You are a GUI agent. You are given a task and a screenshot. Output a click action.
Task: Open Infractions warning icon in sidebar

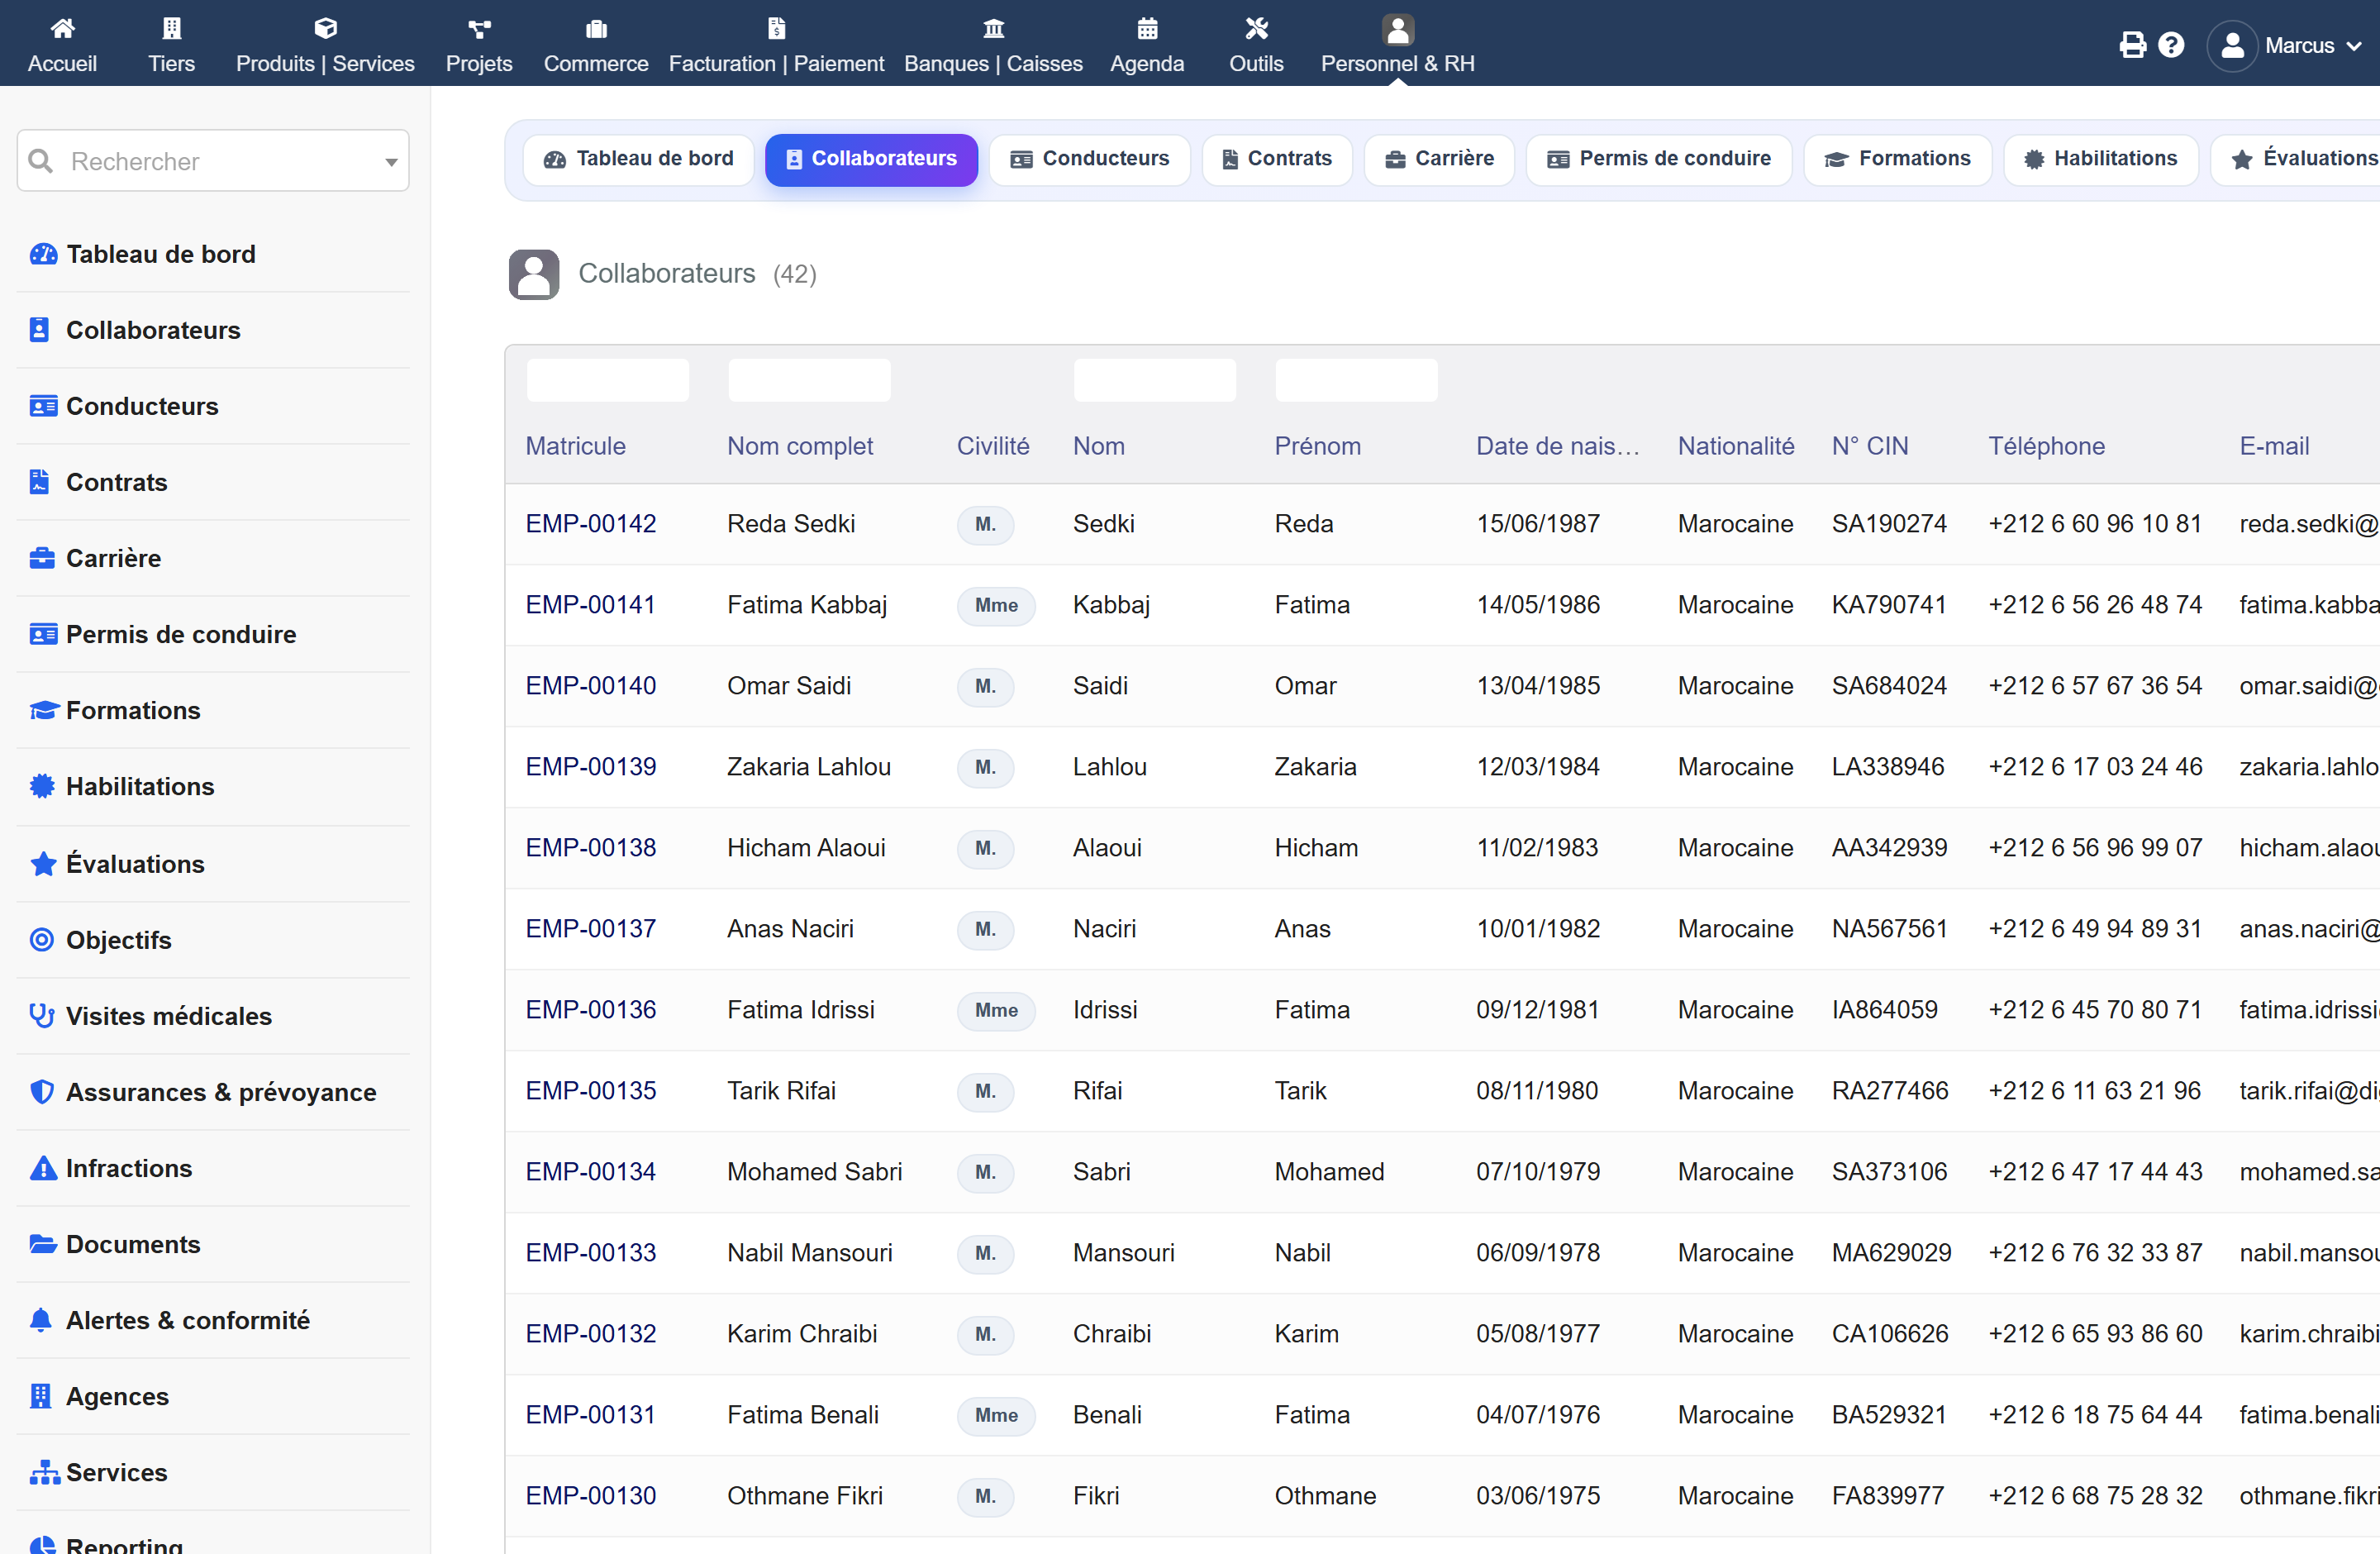43,1167
